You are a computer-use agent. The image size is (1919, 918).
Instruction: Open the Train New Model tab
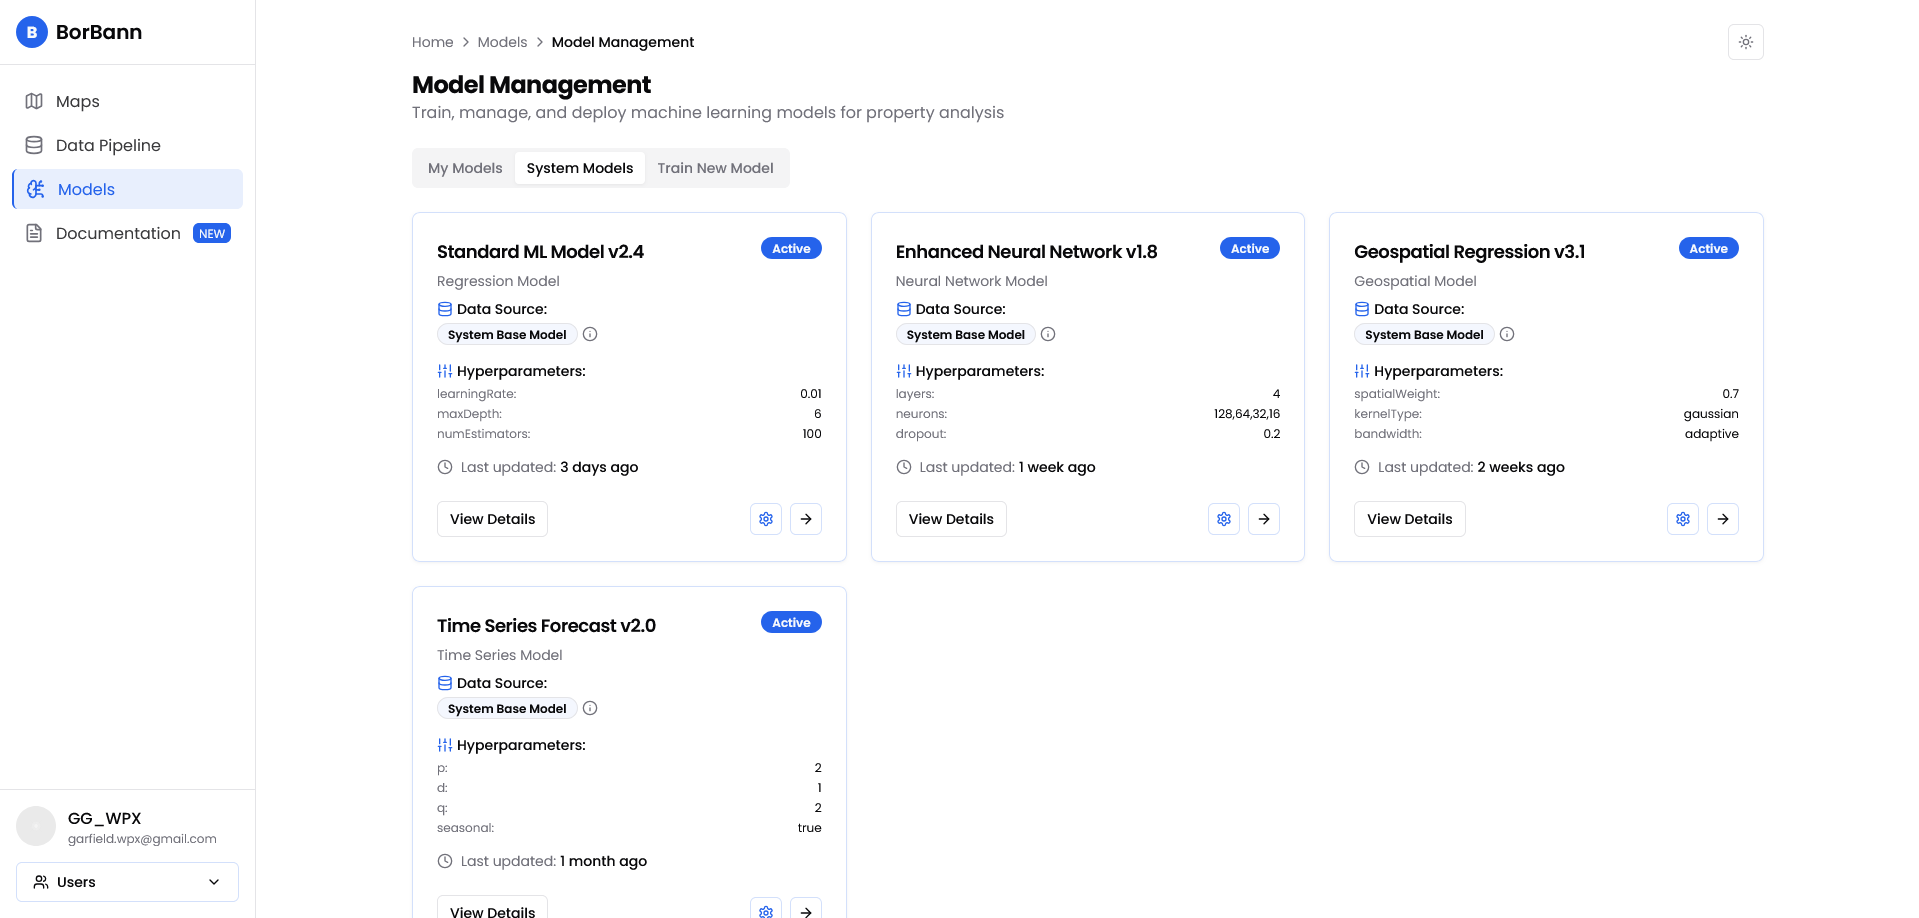tap(715, 168)
